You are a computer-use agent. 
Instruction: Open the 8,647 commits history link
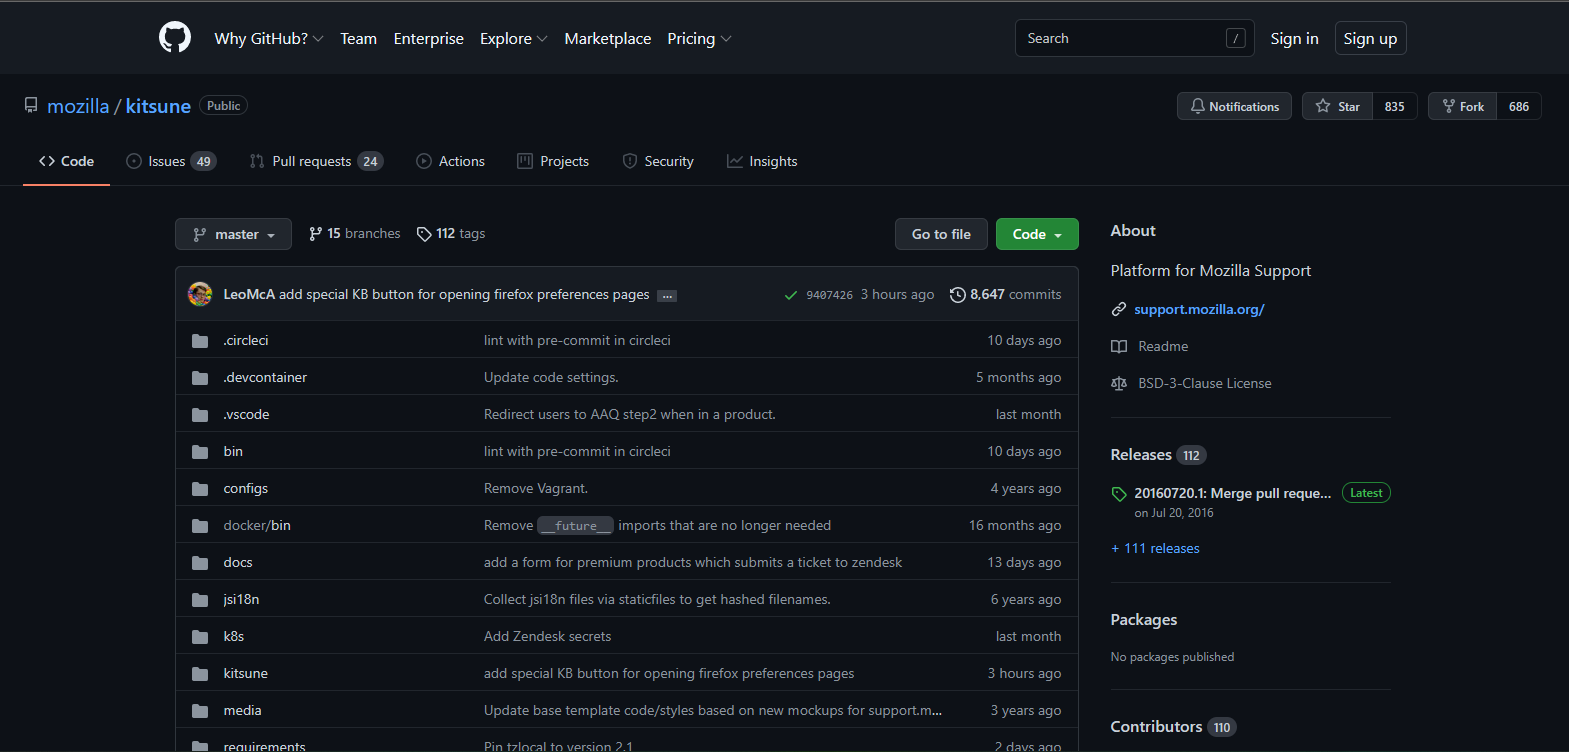pos(1006,294)
